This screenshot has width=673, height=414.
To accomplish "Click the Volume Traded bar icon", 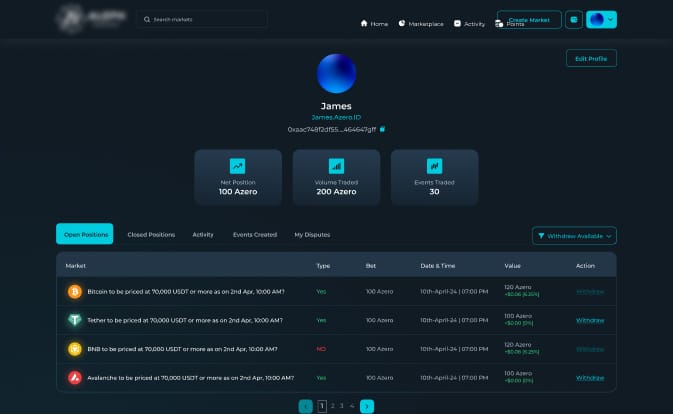I will pyautogui.click(x=336, y=166).
